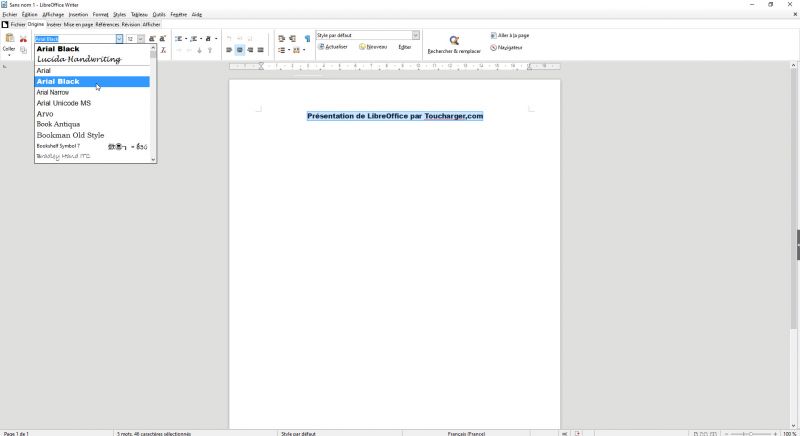Switch to the Afficher ribbon tab
The width and height of the screenshot is (800, 436).
(152, 24)
